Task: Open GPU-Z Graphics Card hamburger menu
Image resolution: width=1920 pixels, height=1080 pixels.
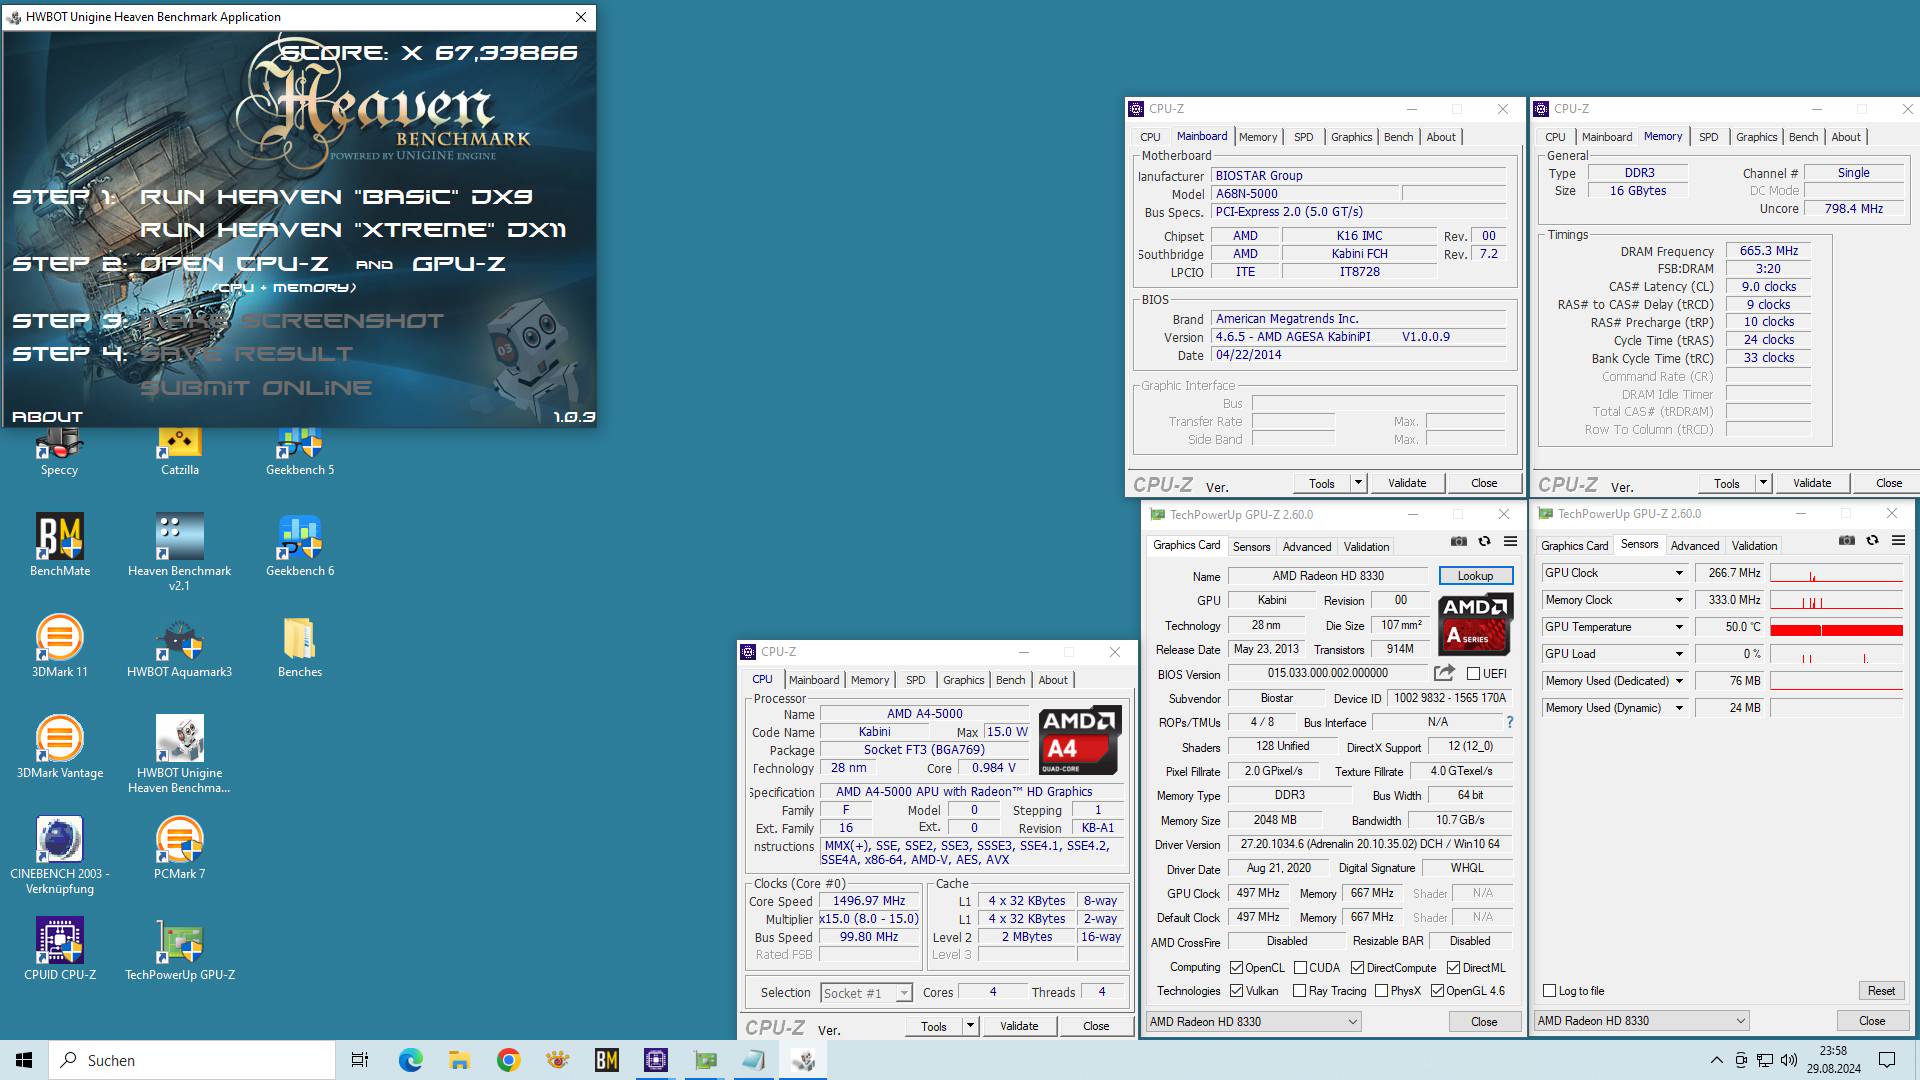Action: tap(1510, 541)
